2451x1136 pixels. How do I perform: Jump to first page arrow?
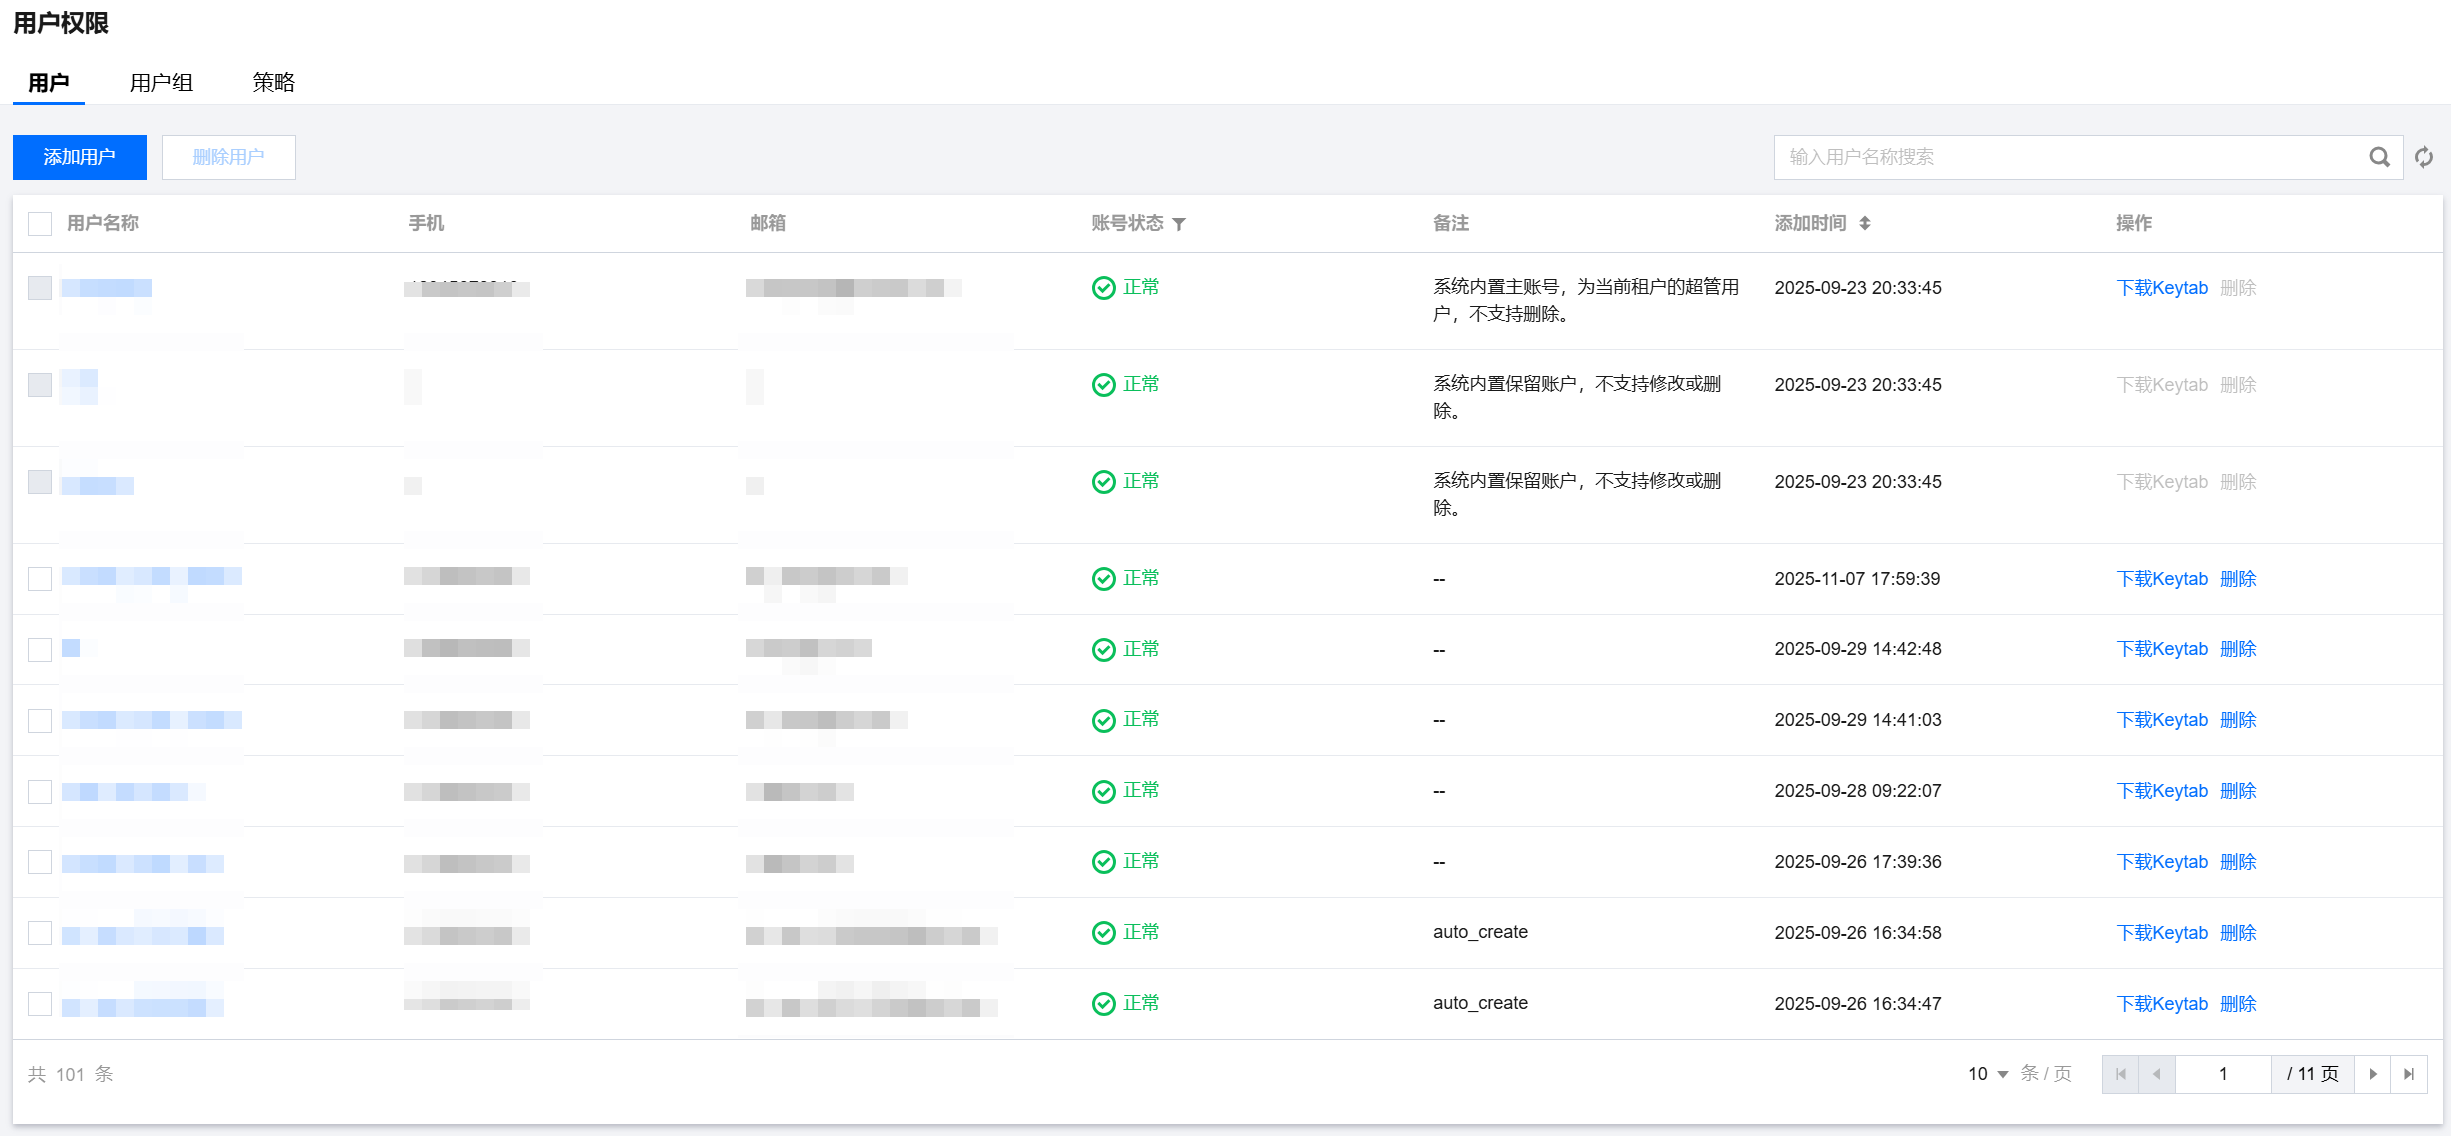(2120, 1074)
